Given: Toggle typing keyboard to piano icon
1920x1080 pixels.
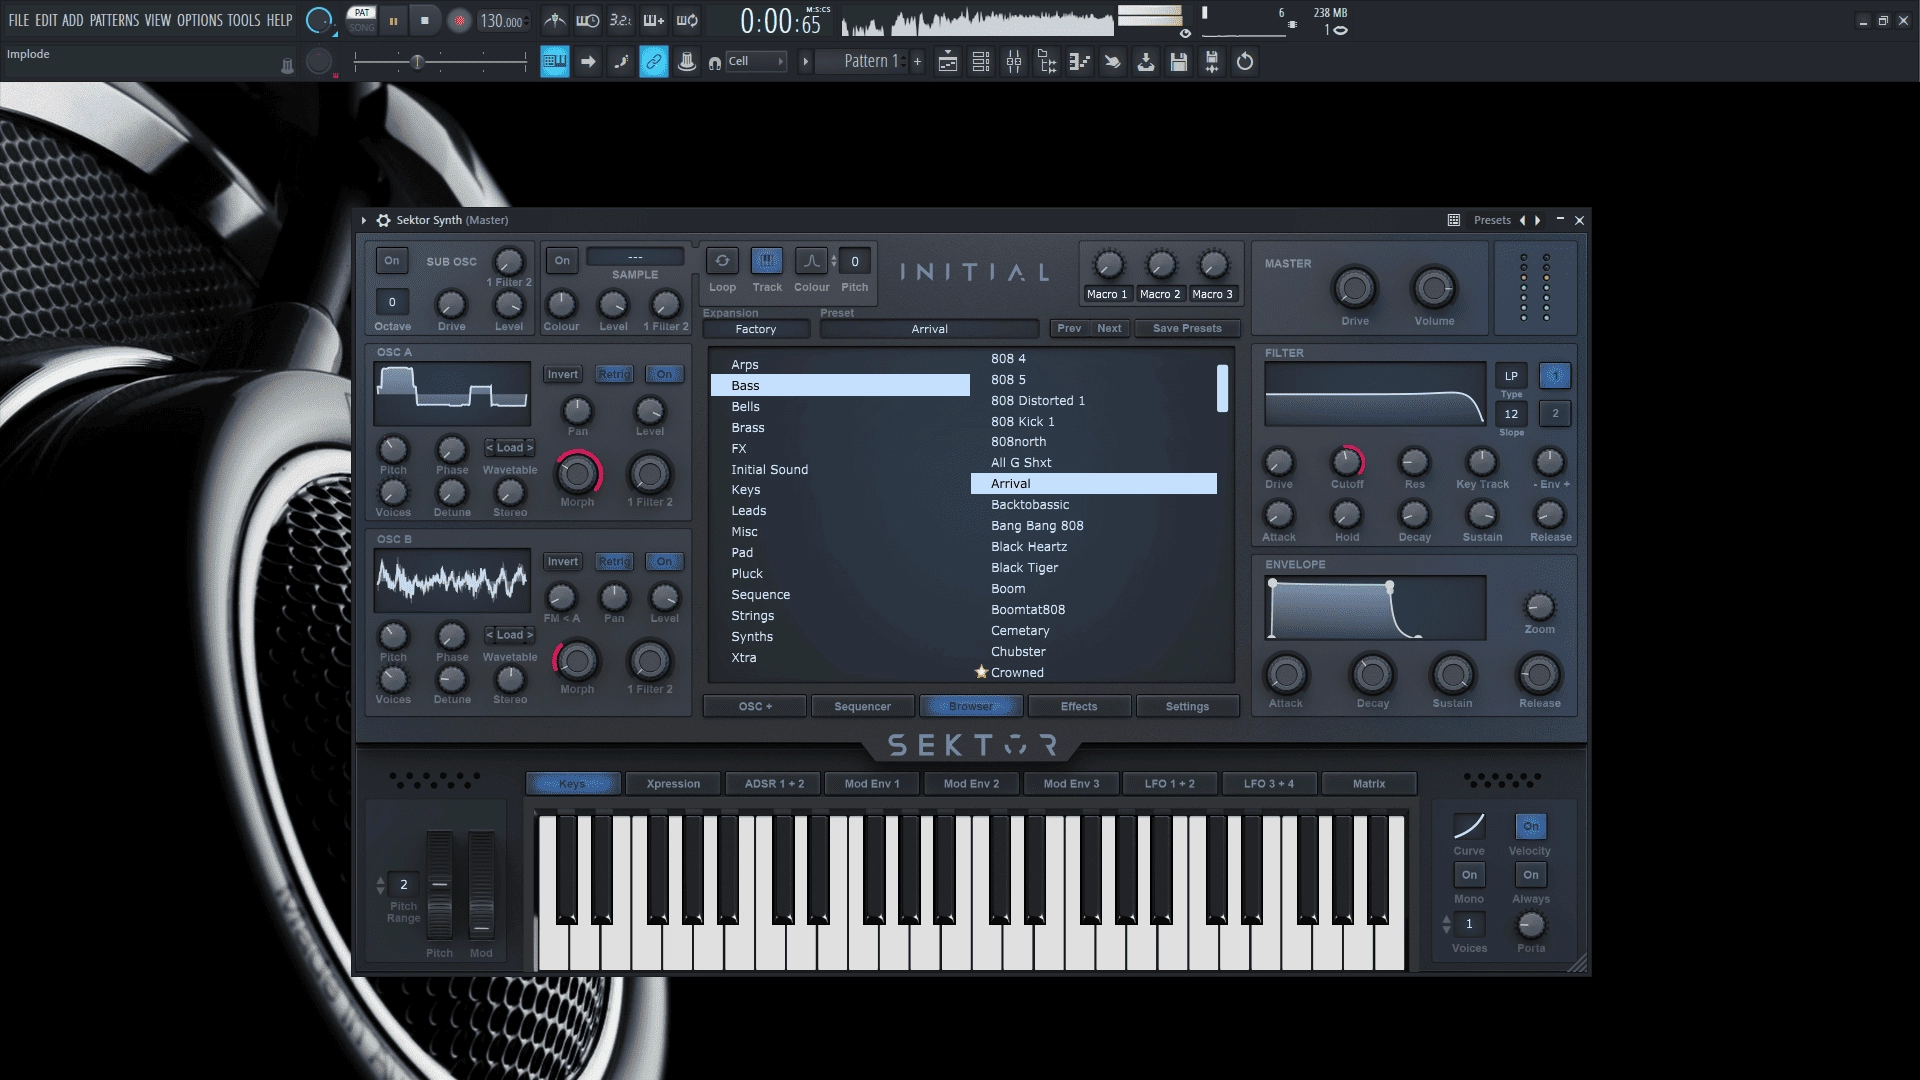Looking at the screenshot, I should [x=554, y=62].
